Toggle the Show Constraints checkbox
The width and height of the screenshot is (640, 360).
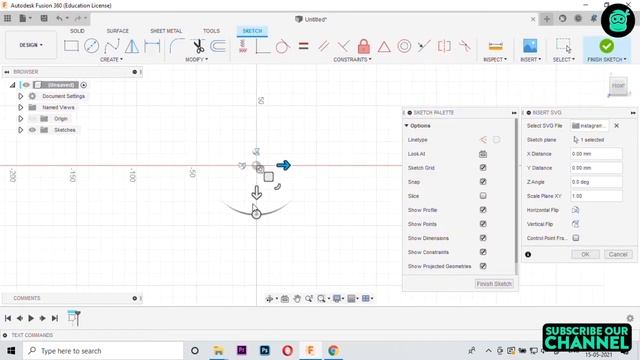(x=483, y=252)
